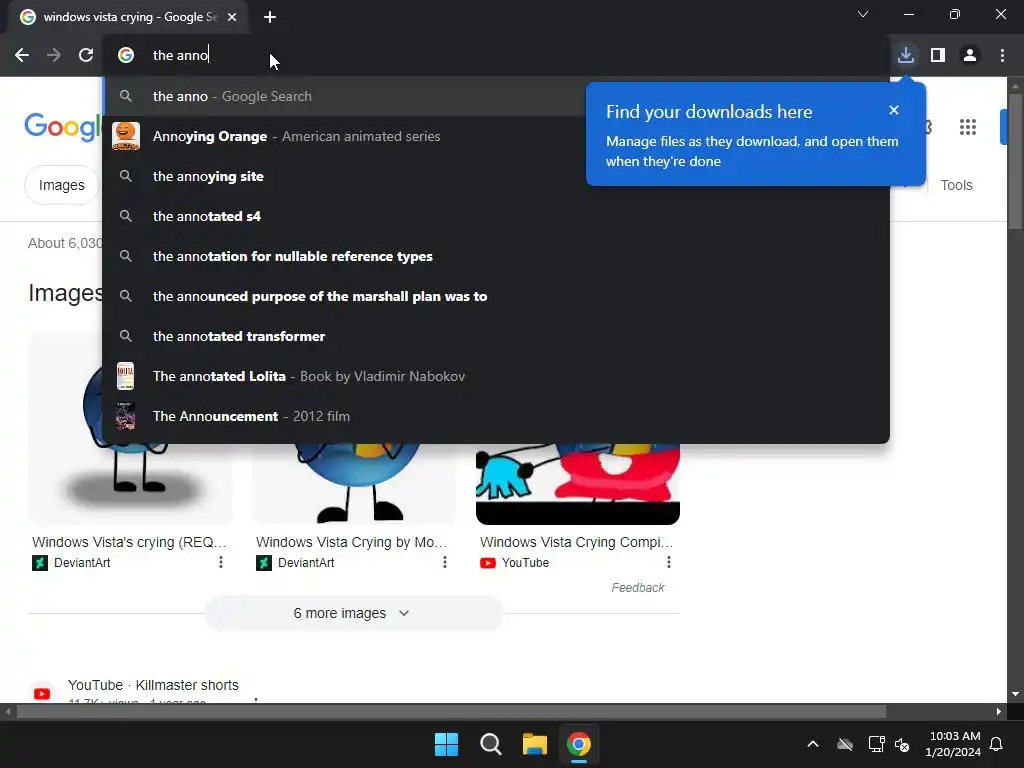Open the Google apps grid icon
Viewport: 1024px width, 768px height.
point(968,127)
